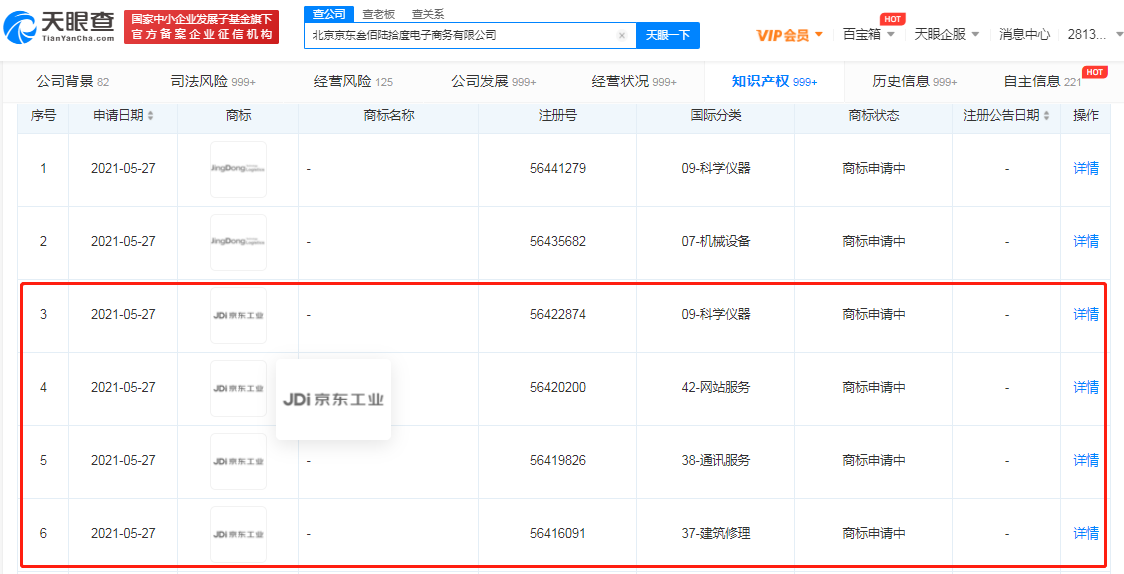Open the JingDong trademark thumbnail in row 2
The image size is (1124, 574).
[239, 242]
